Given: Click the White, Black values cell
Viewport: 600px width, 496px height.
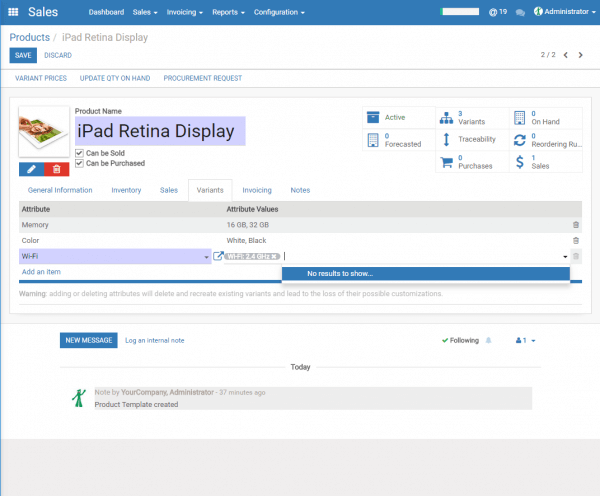Looking at the screenshot, I should (246, 240).
